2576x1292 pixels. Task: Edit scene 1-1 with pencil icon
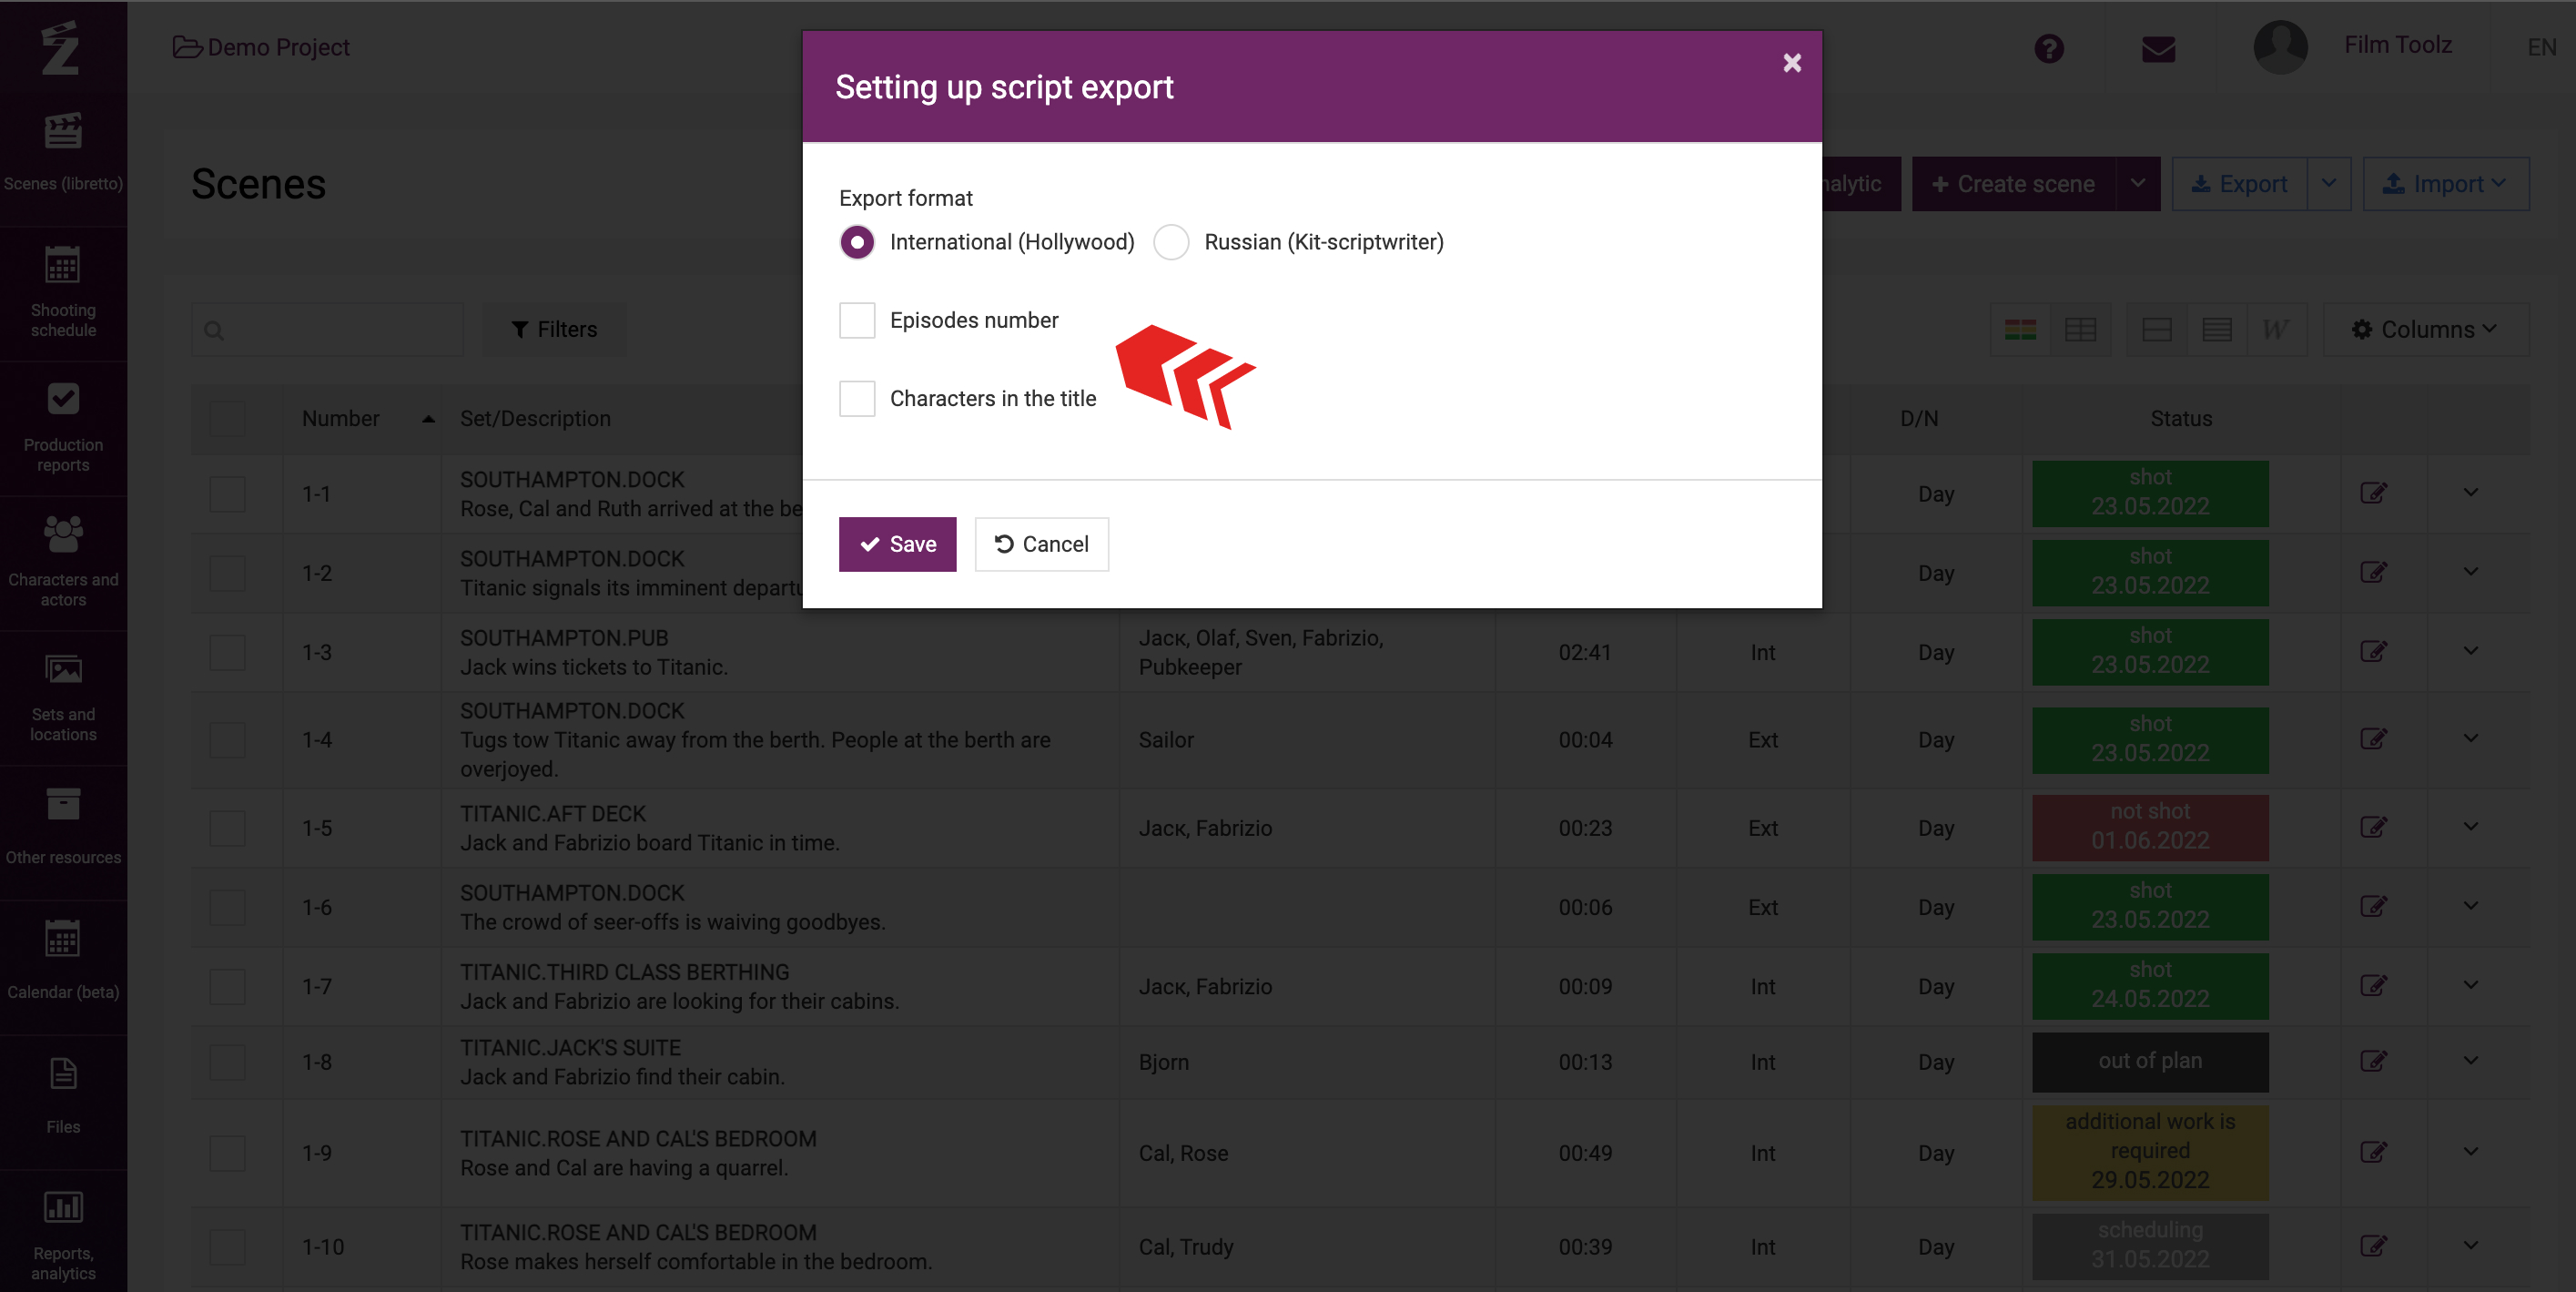pos(2373,493)
